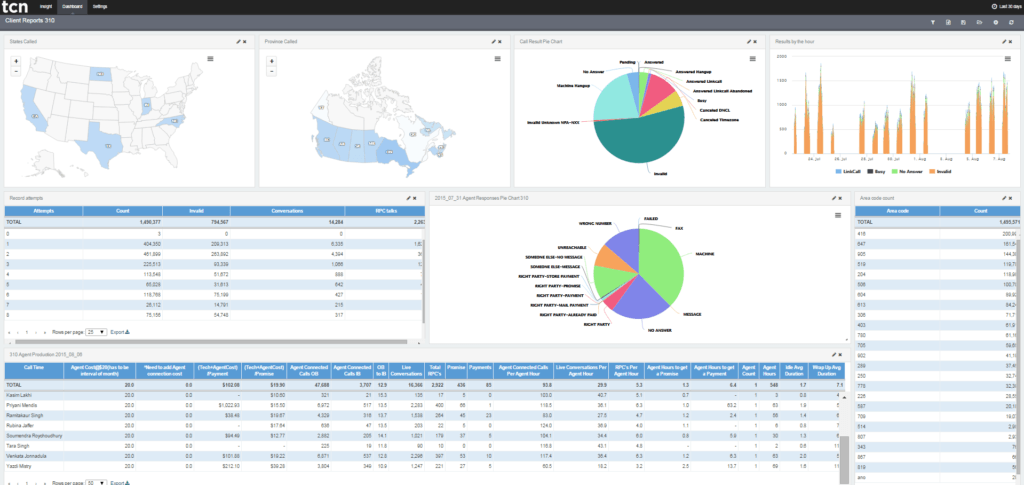The height and width of the screenshot is (485, 1024).
Task: Close the Area code count panel
Action: pyautogui.click(x=1011, y=197)
